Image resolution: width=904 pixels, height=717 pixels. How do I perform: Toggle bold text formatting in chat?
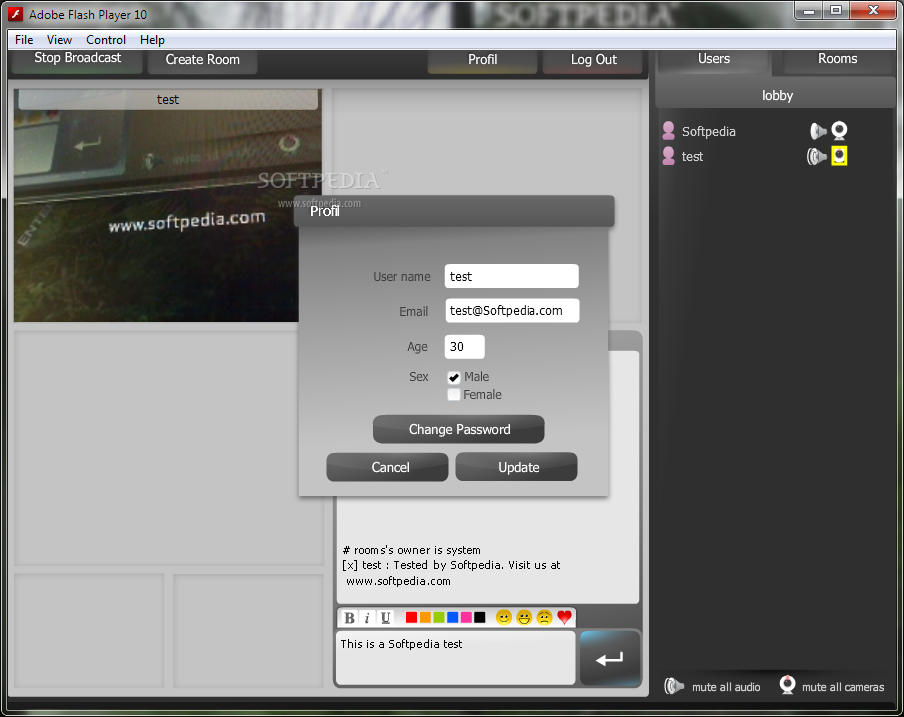[x=349, y=618]
